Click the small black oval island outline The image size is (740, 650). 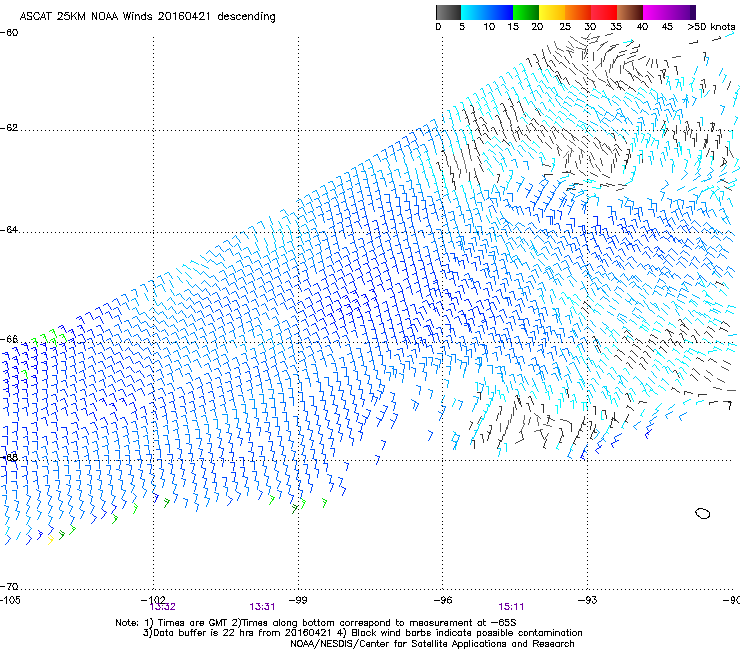click(703, 513)
